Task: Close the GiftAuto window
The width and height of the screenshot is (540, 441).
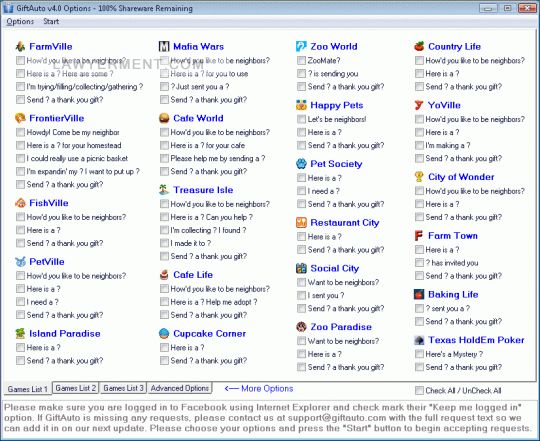Action: (527, 8)
